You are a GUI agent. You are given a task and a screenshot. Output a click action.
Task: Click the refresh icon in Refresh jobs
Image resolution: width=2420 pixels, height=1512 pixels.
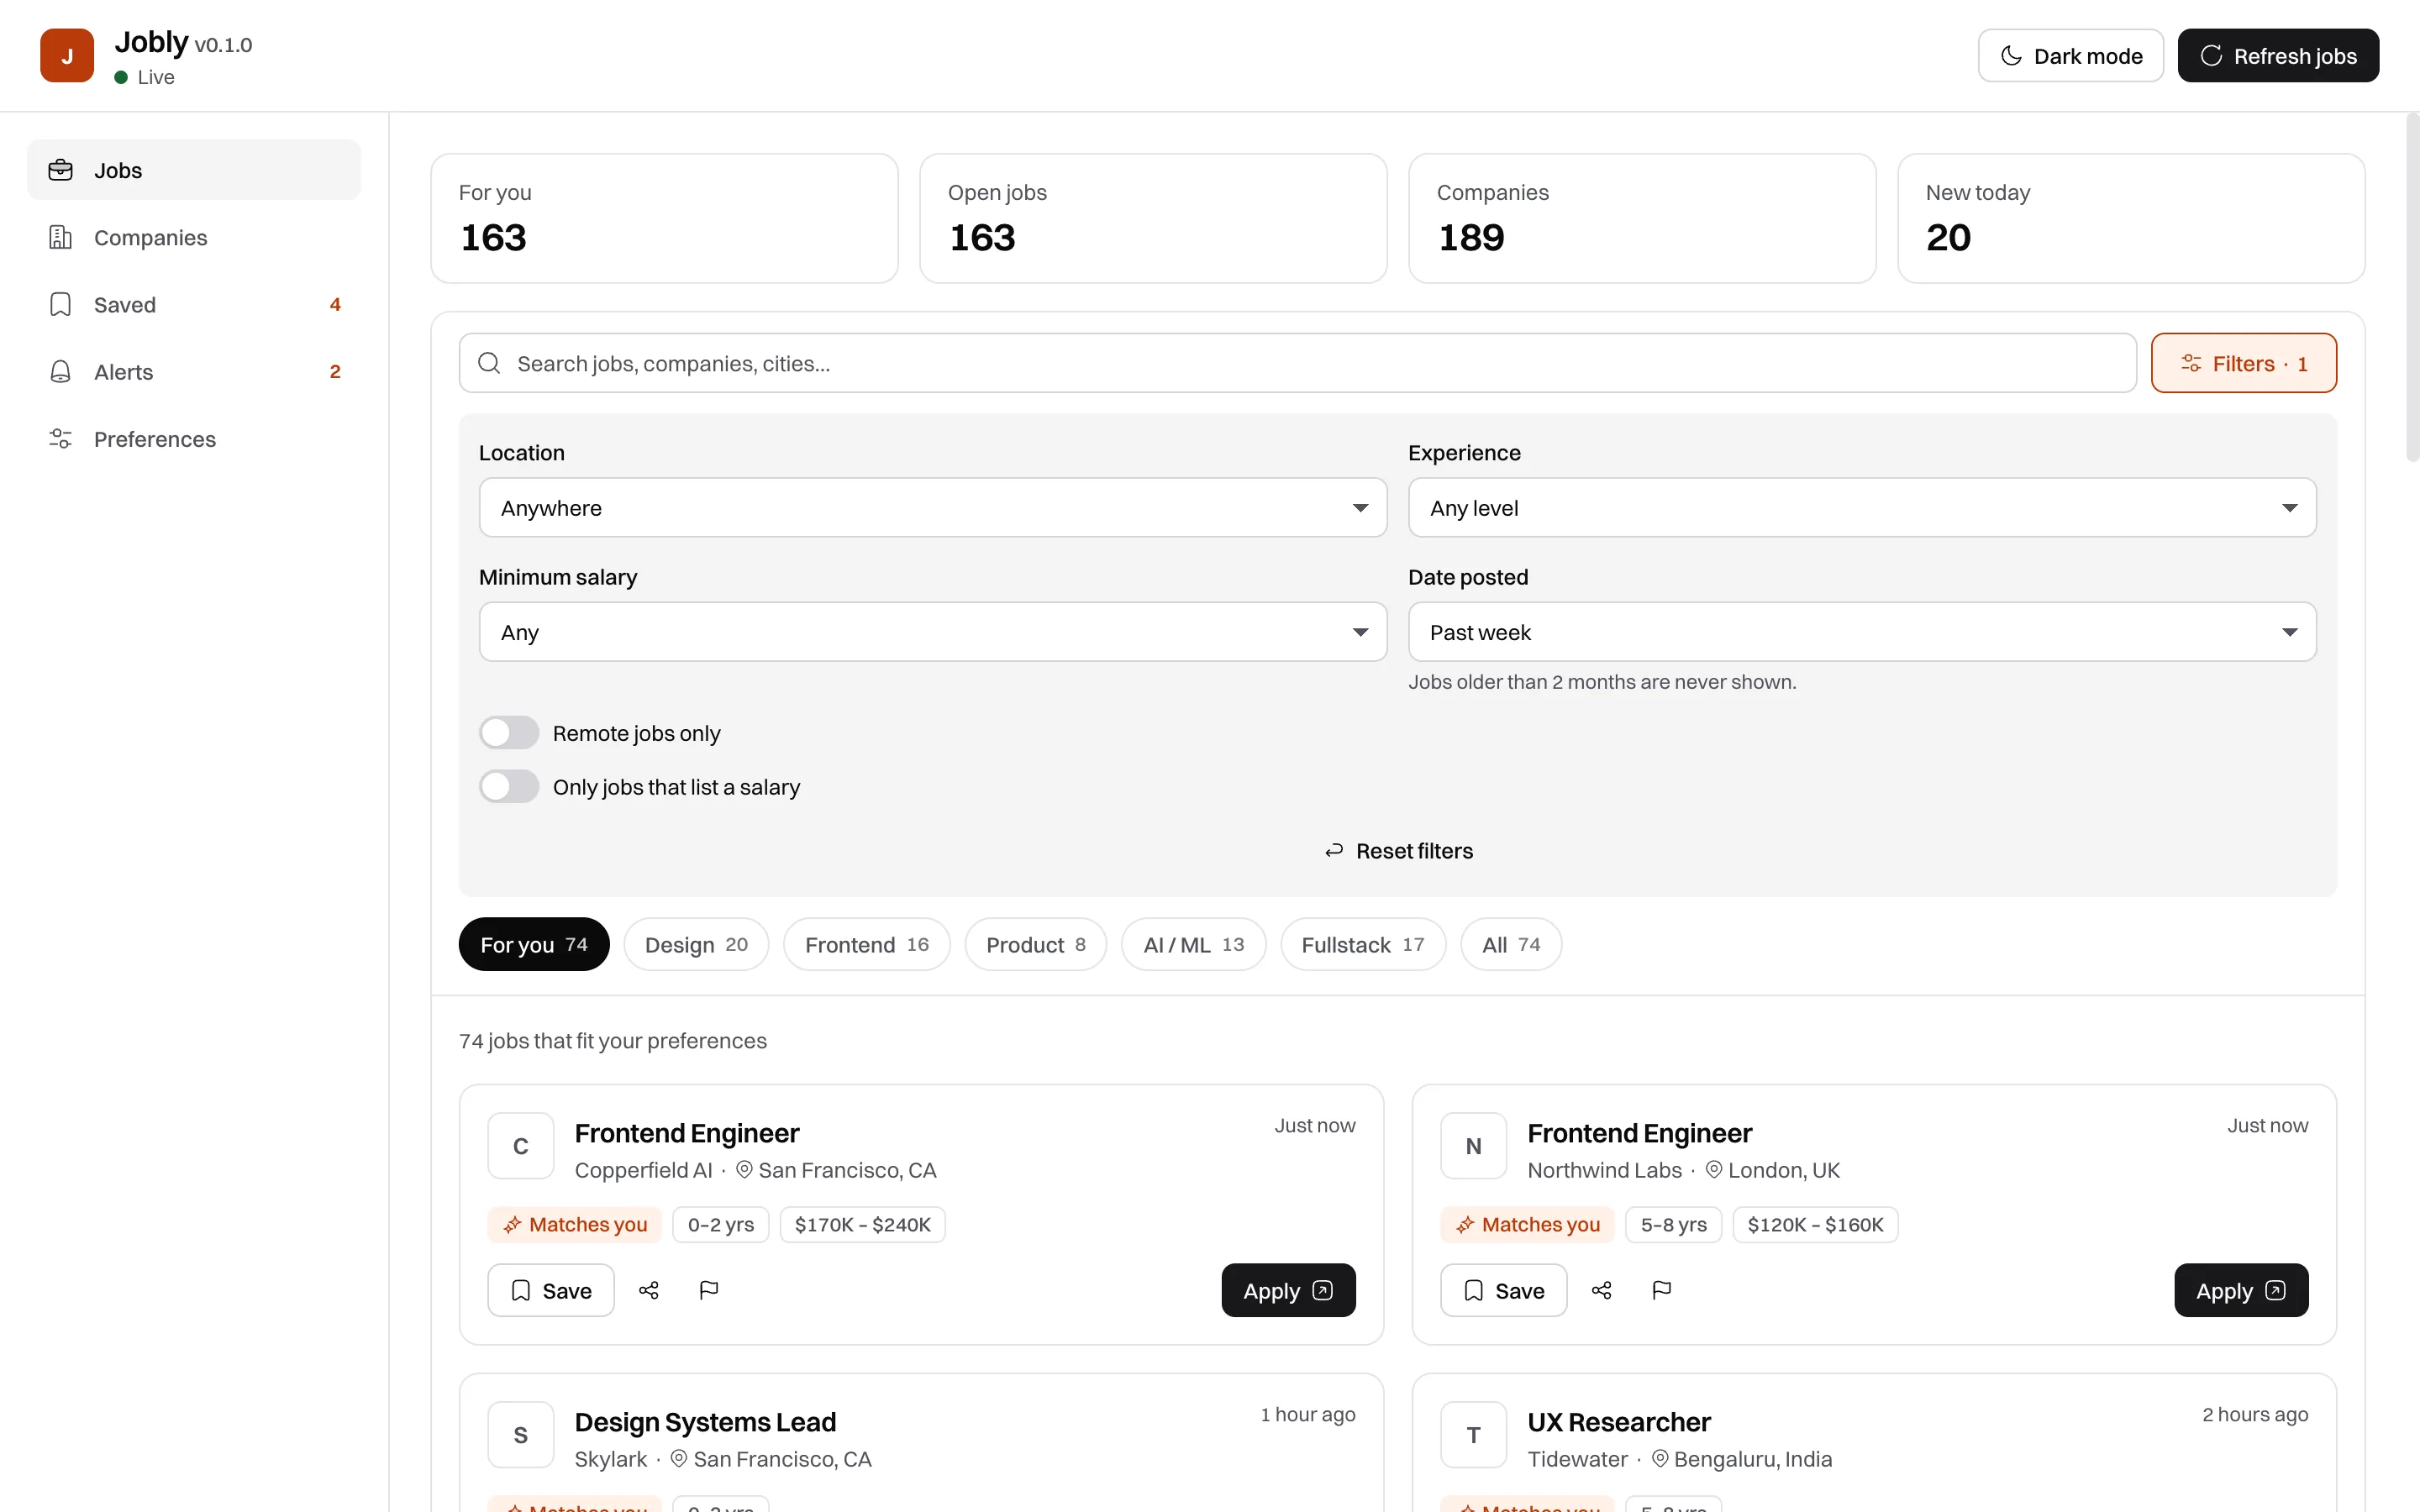2211,56
